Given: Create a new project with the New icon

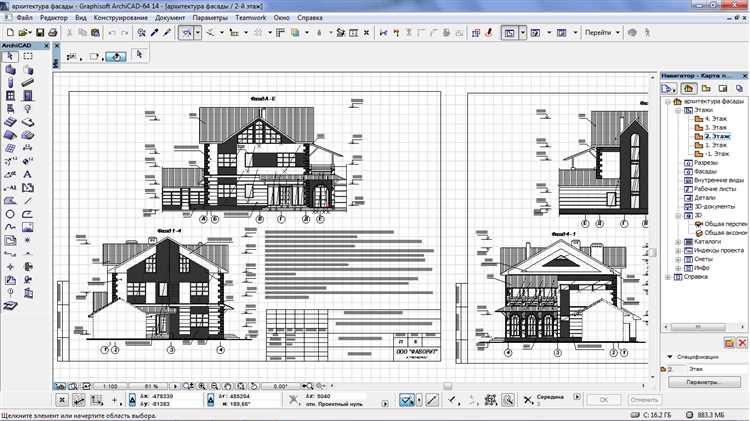Looking at the screenshot, I should coord(10,33).
